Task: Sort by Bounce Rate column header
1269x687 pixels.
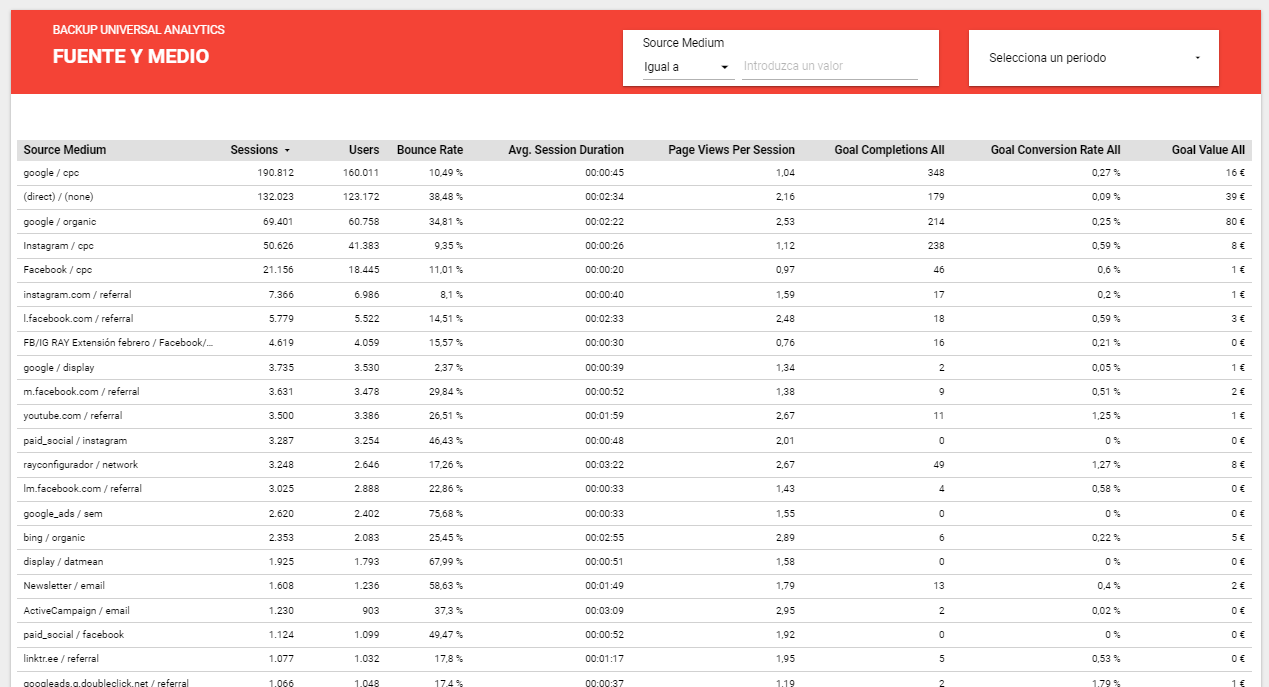Action: coord(430,150)
